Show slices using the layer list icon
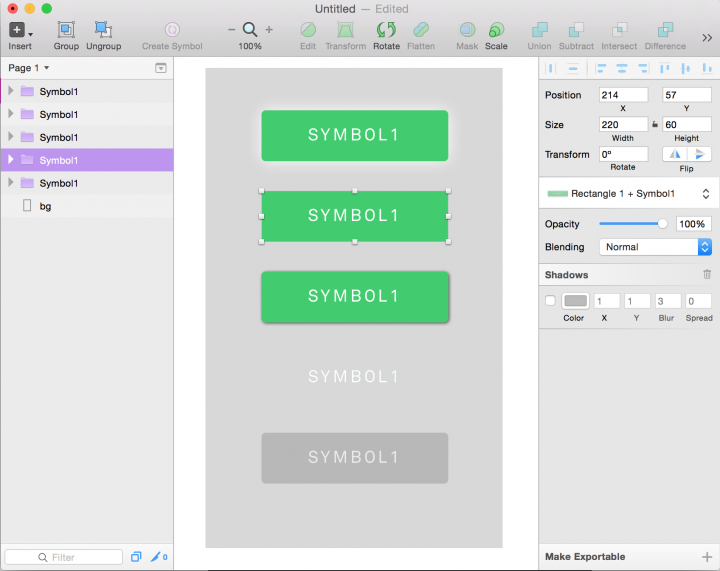Viewport: 720px width, 571px height. click(x=136, y=557)
